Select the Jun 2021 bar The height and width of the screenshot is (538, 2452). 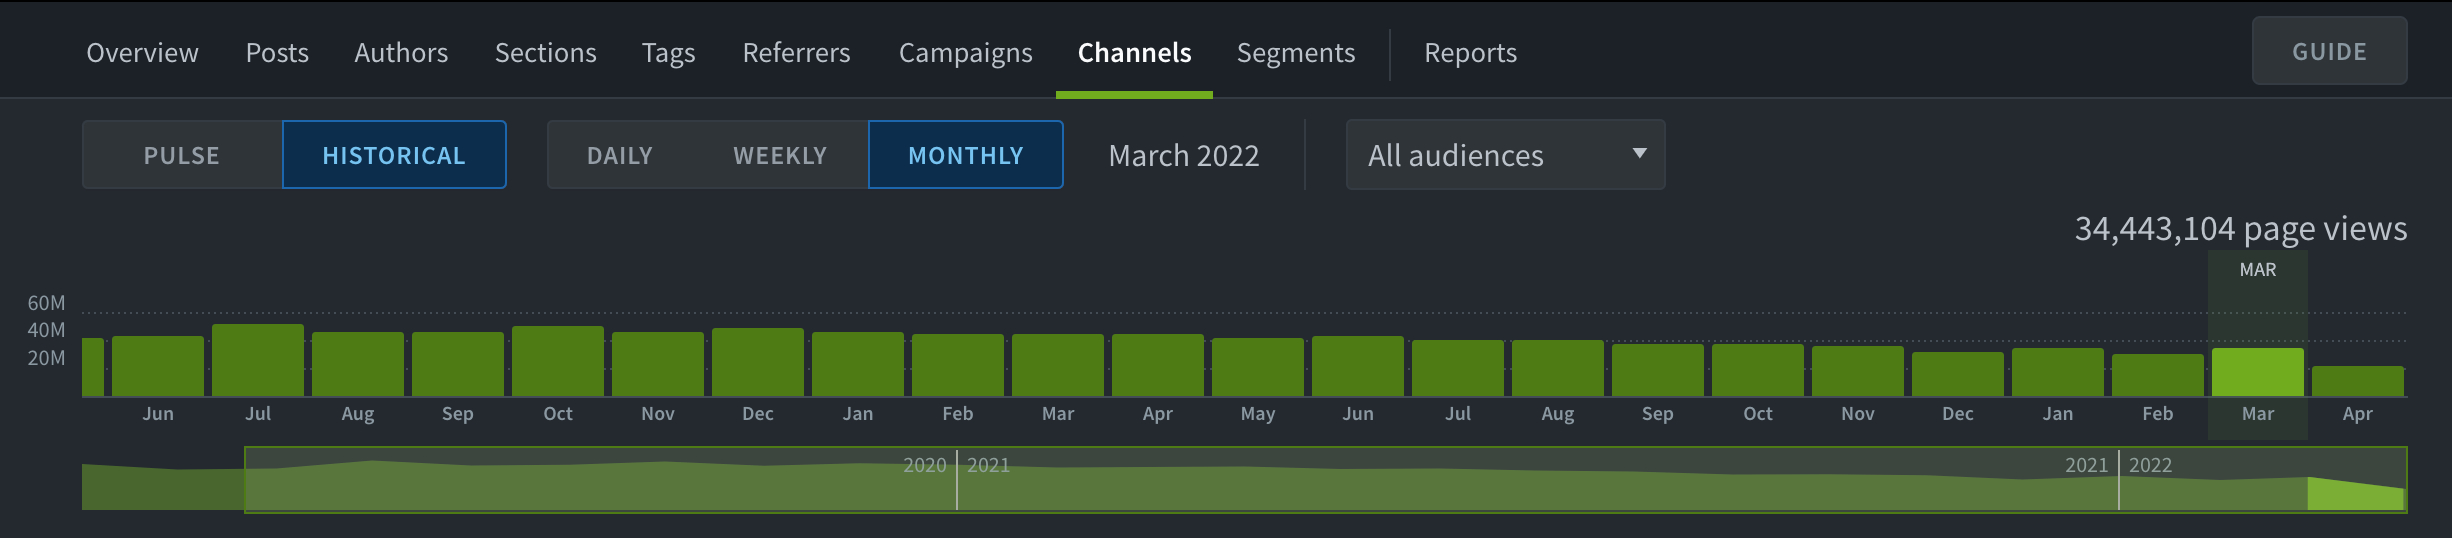pyautogui.click(x=1358, y=366)
